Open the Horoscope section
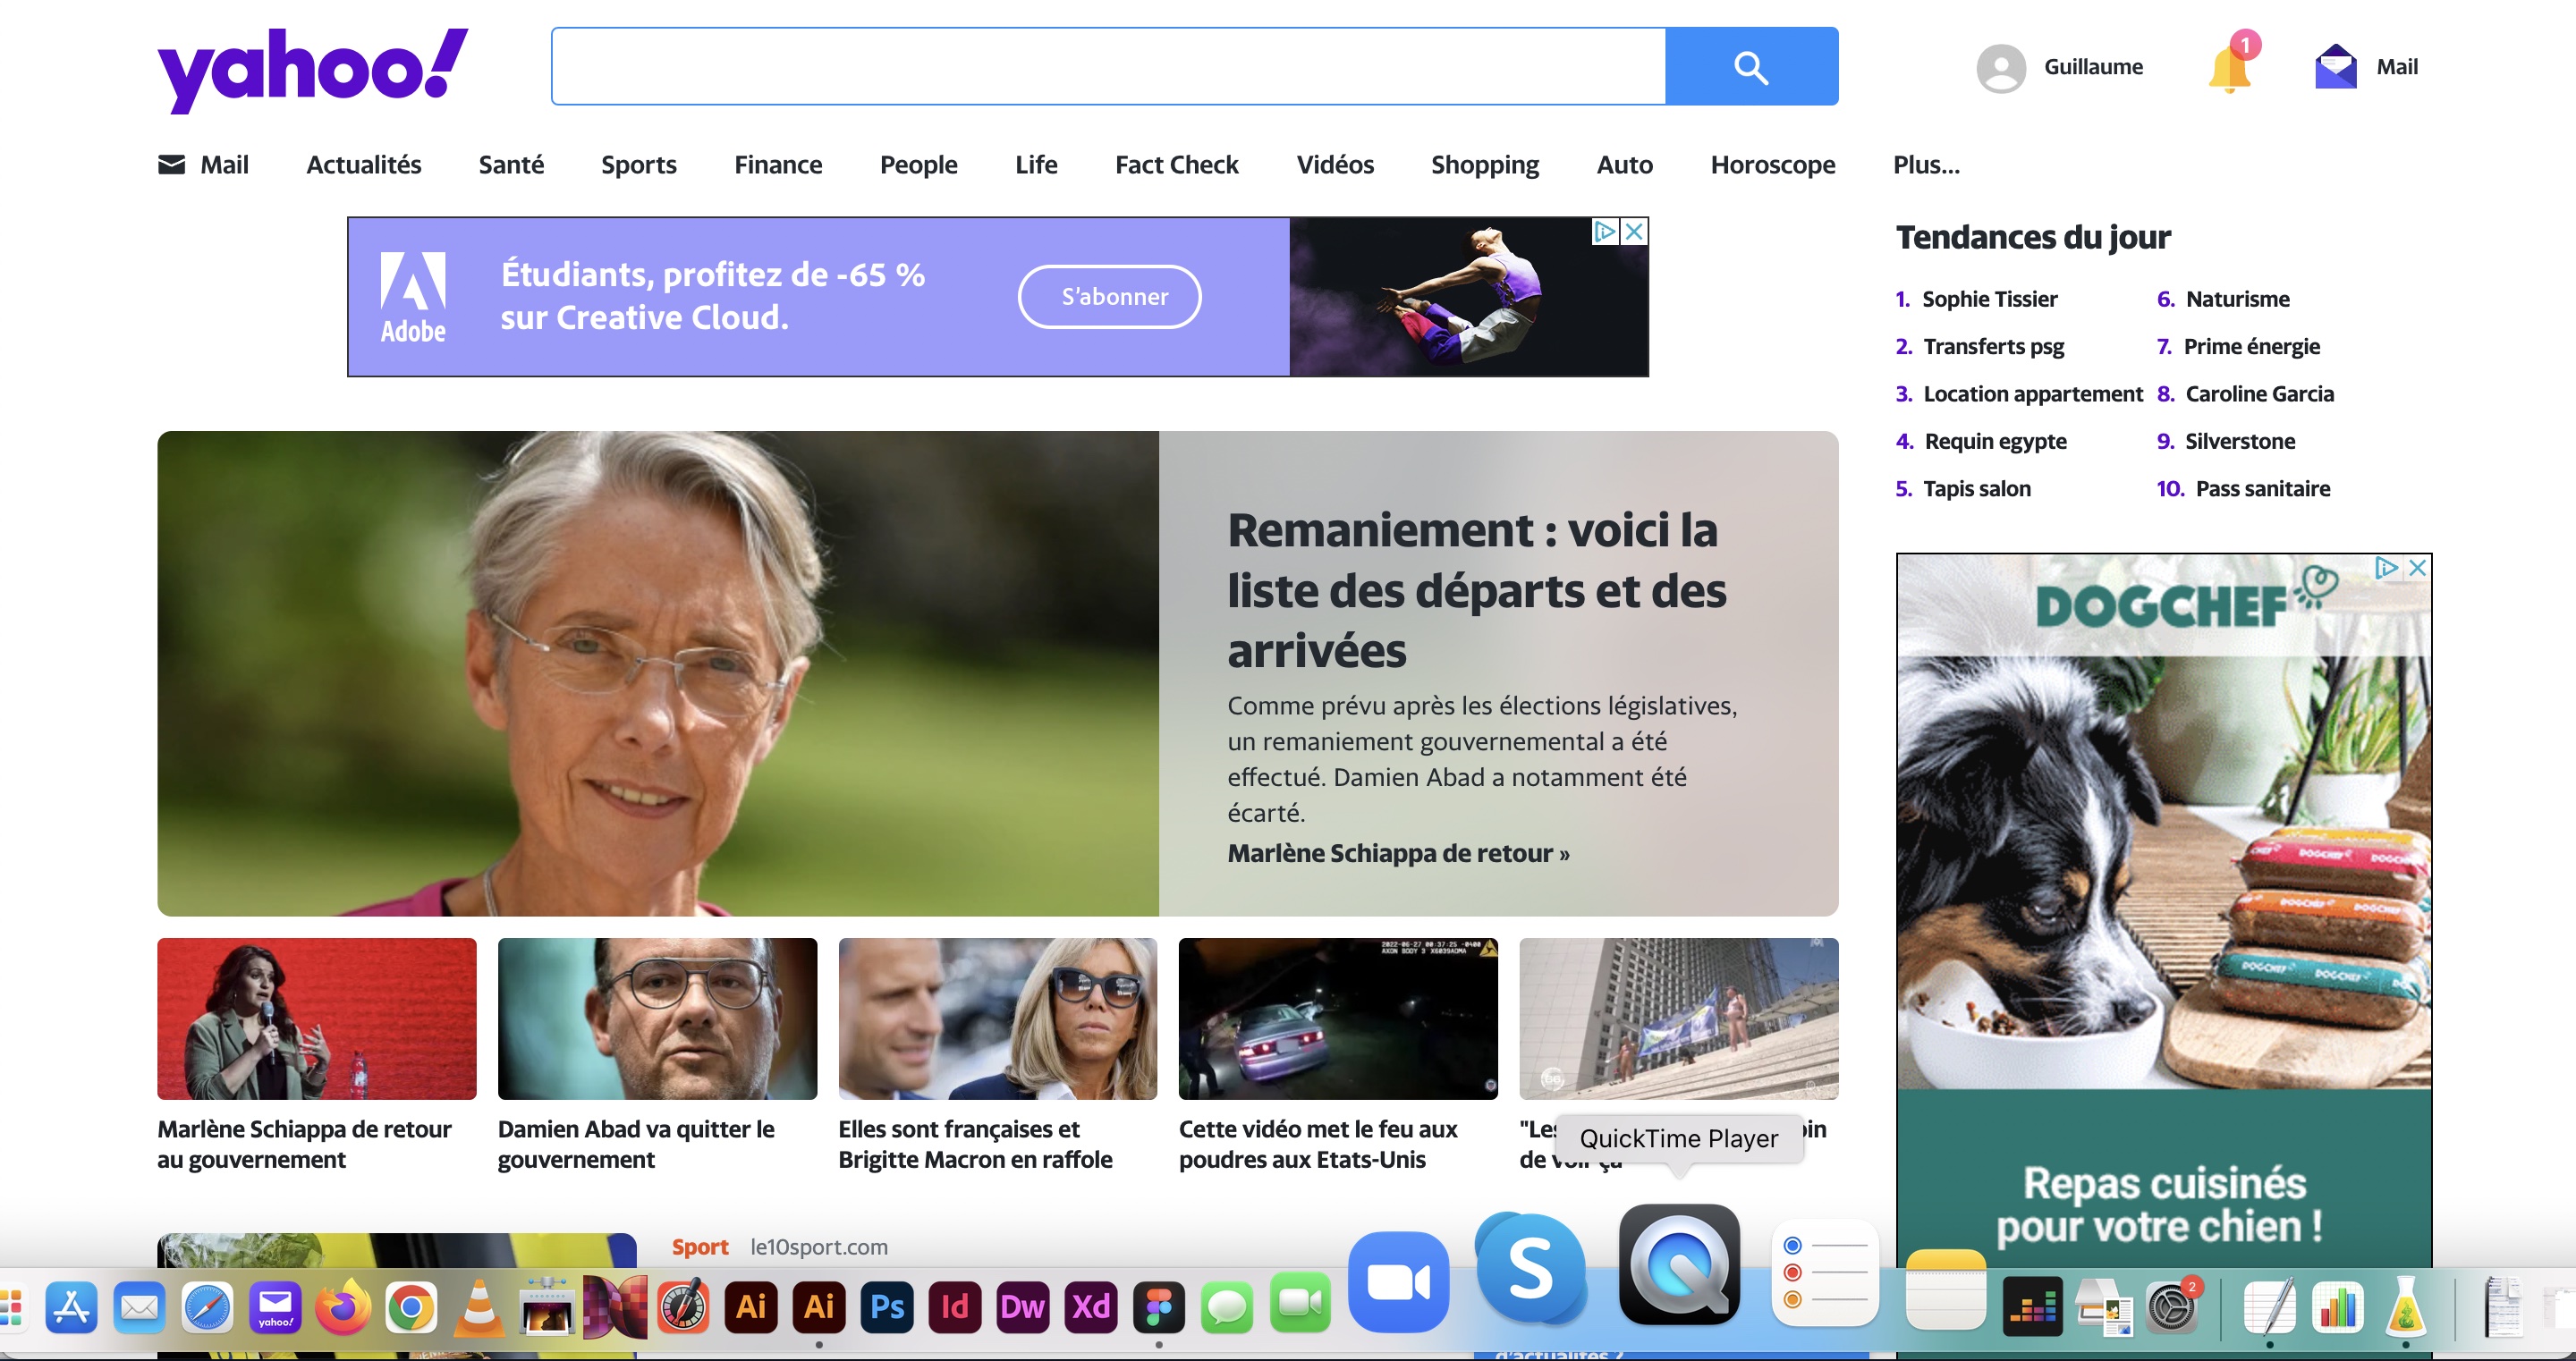The image size is (2576, 1361). tap(1773, 165)
